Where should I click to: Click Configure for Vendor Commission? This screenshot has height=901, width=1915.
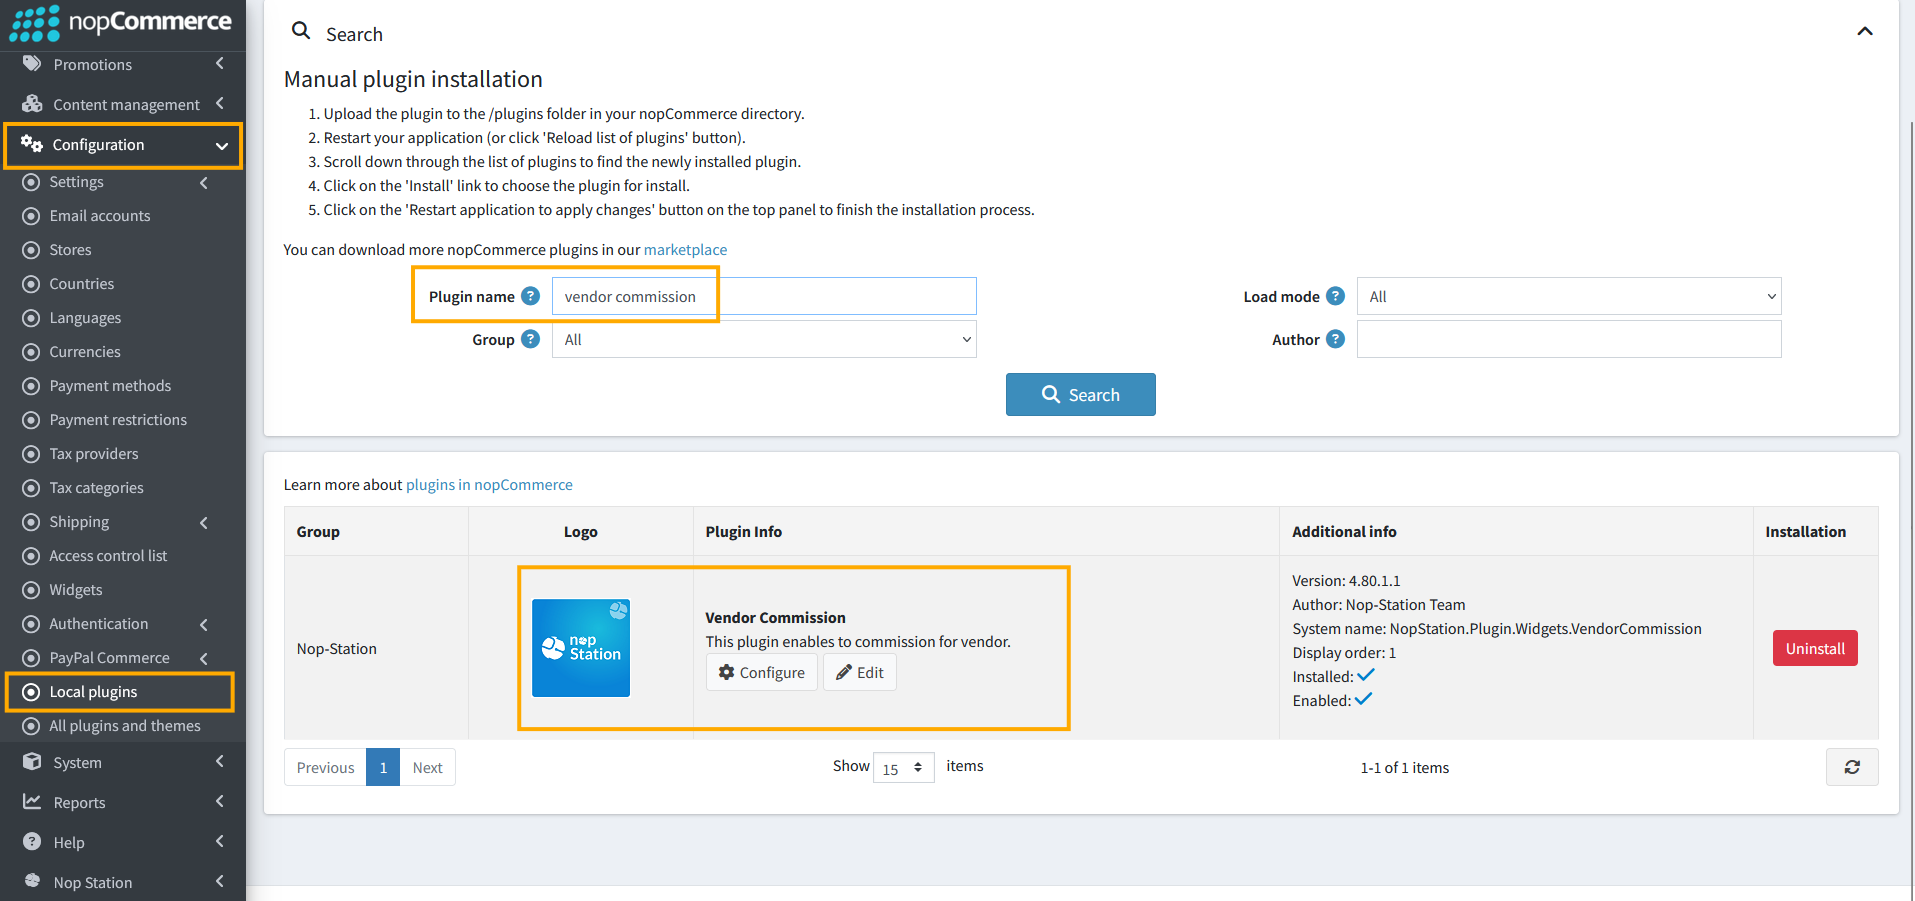click(x=762, y=673)
